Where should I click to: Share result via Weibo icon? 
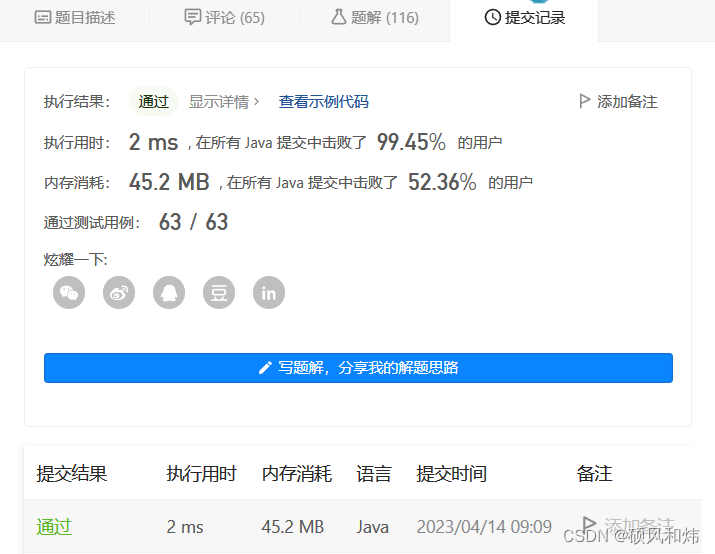pos(119,293)
